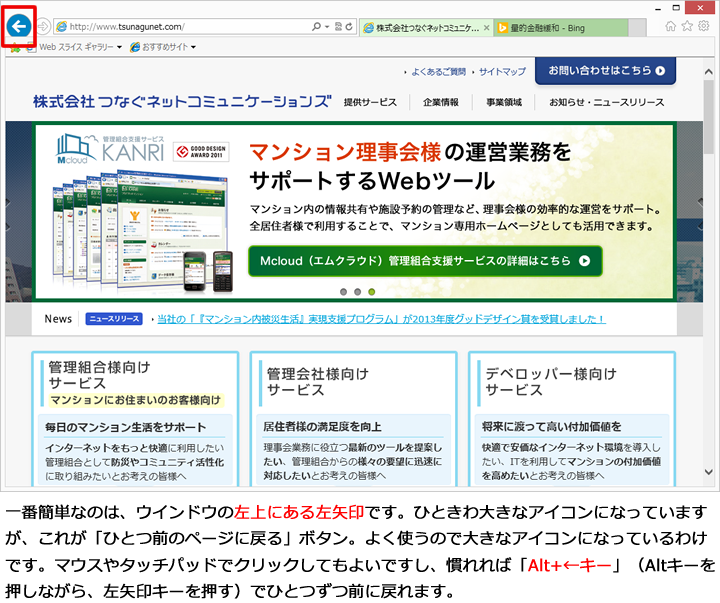Go to the home page via house icon
This screenshot has height=603, width=720.
pos(670,26)
